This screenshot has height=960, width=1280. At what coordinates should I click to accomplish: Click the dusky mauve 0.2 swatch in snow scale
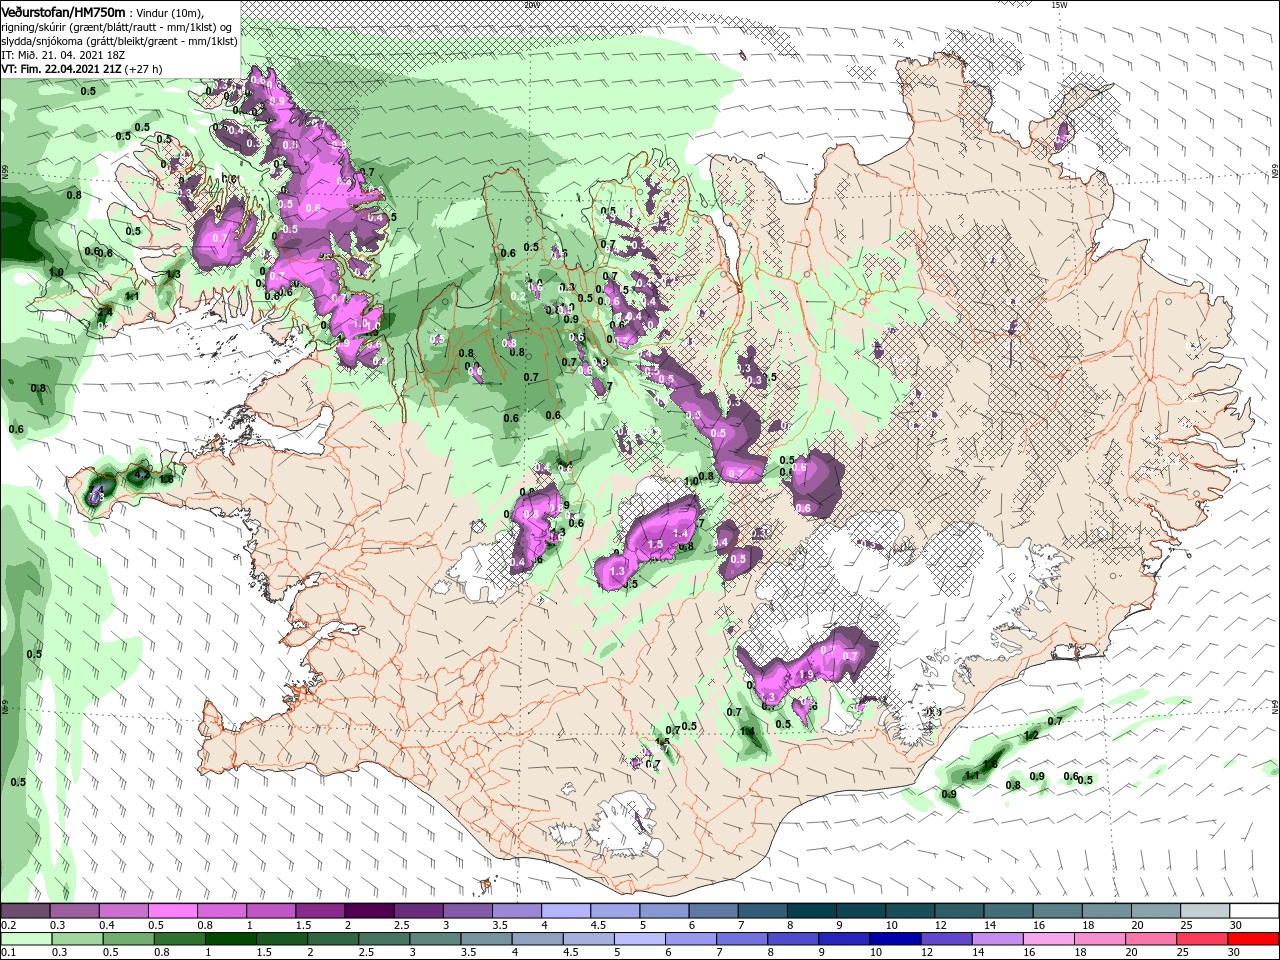[x=25, y=910]
